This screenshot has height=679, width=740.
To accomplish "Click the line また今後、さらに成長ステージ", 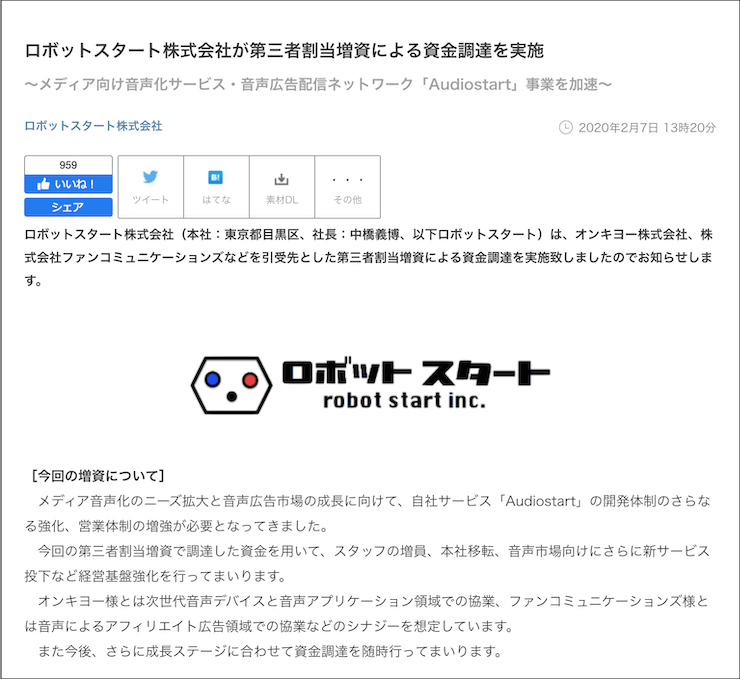I will point(270,651).
